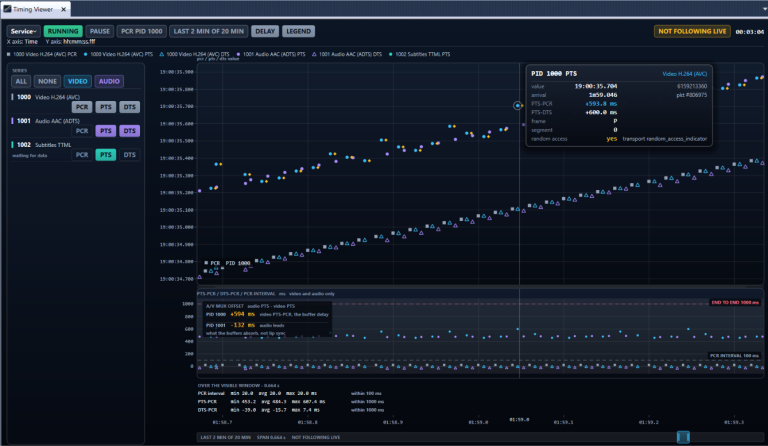Toggle the DELAY panel
The height and width of the screenshot is (446, 768).
[265, 31]
